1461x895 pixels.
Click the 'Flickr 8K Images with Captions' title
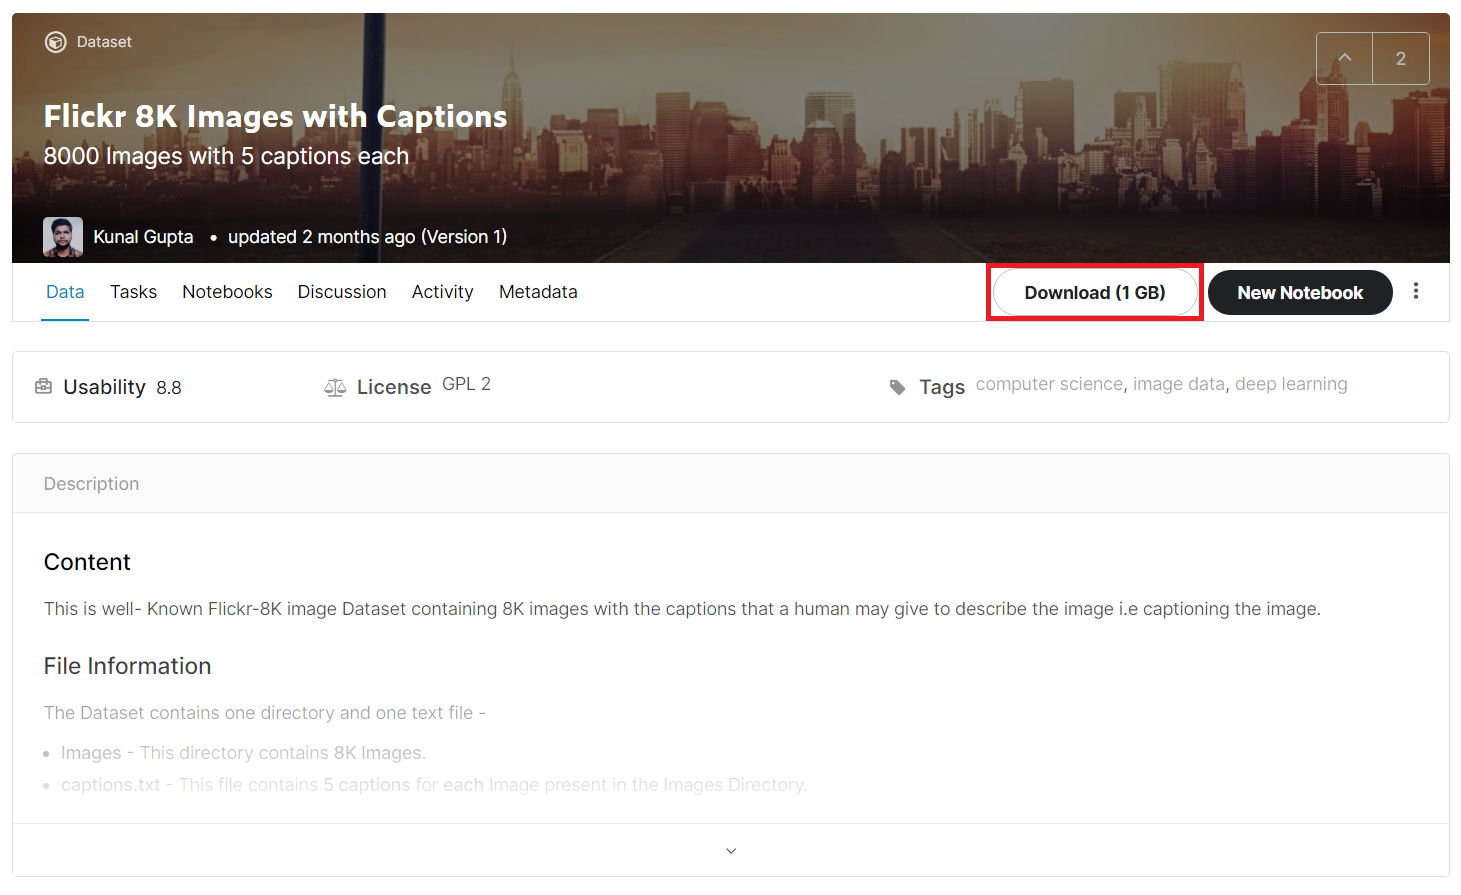(275, 117)
